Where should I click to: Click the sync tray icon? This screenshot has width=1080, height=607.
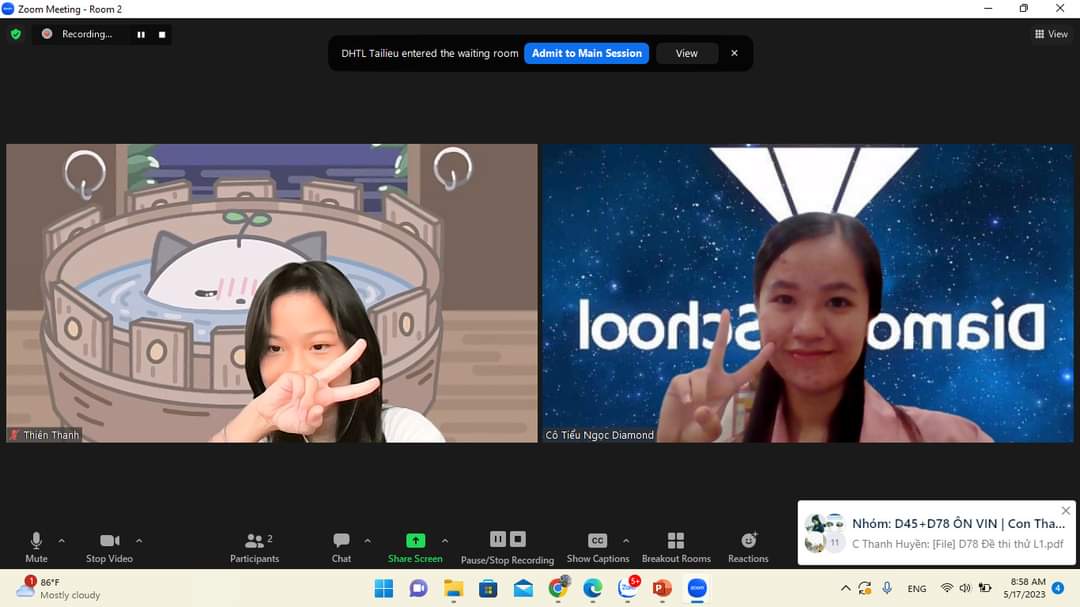[865, 588]
